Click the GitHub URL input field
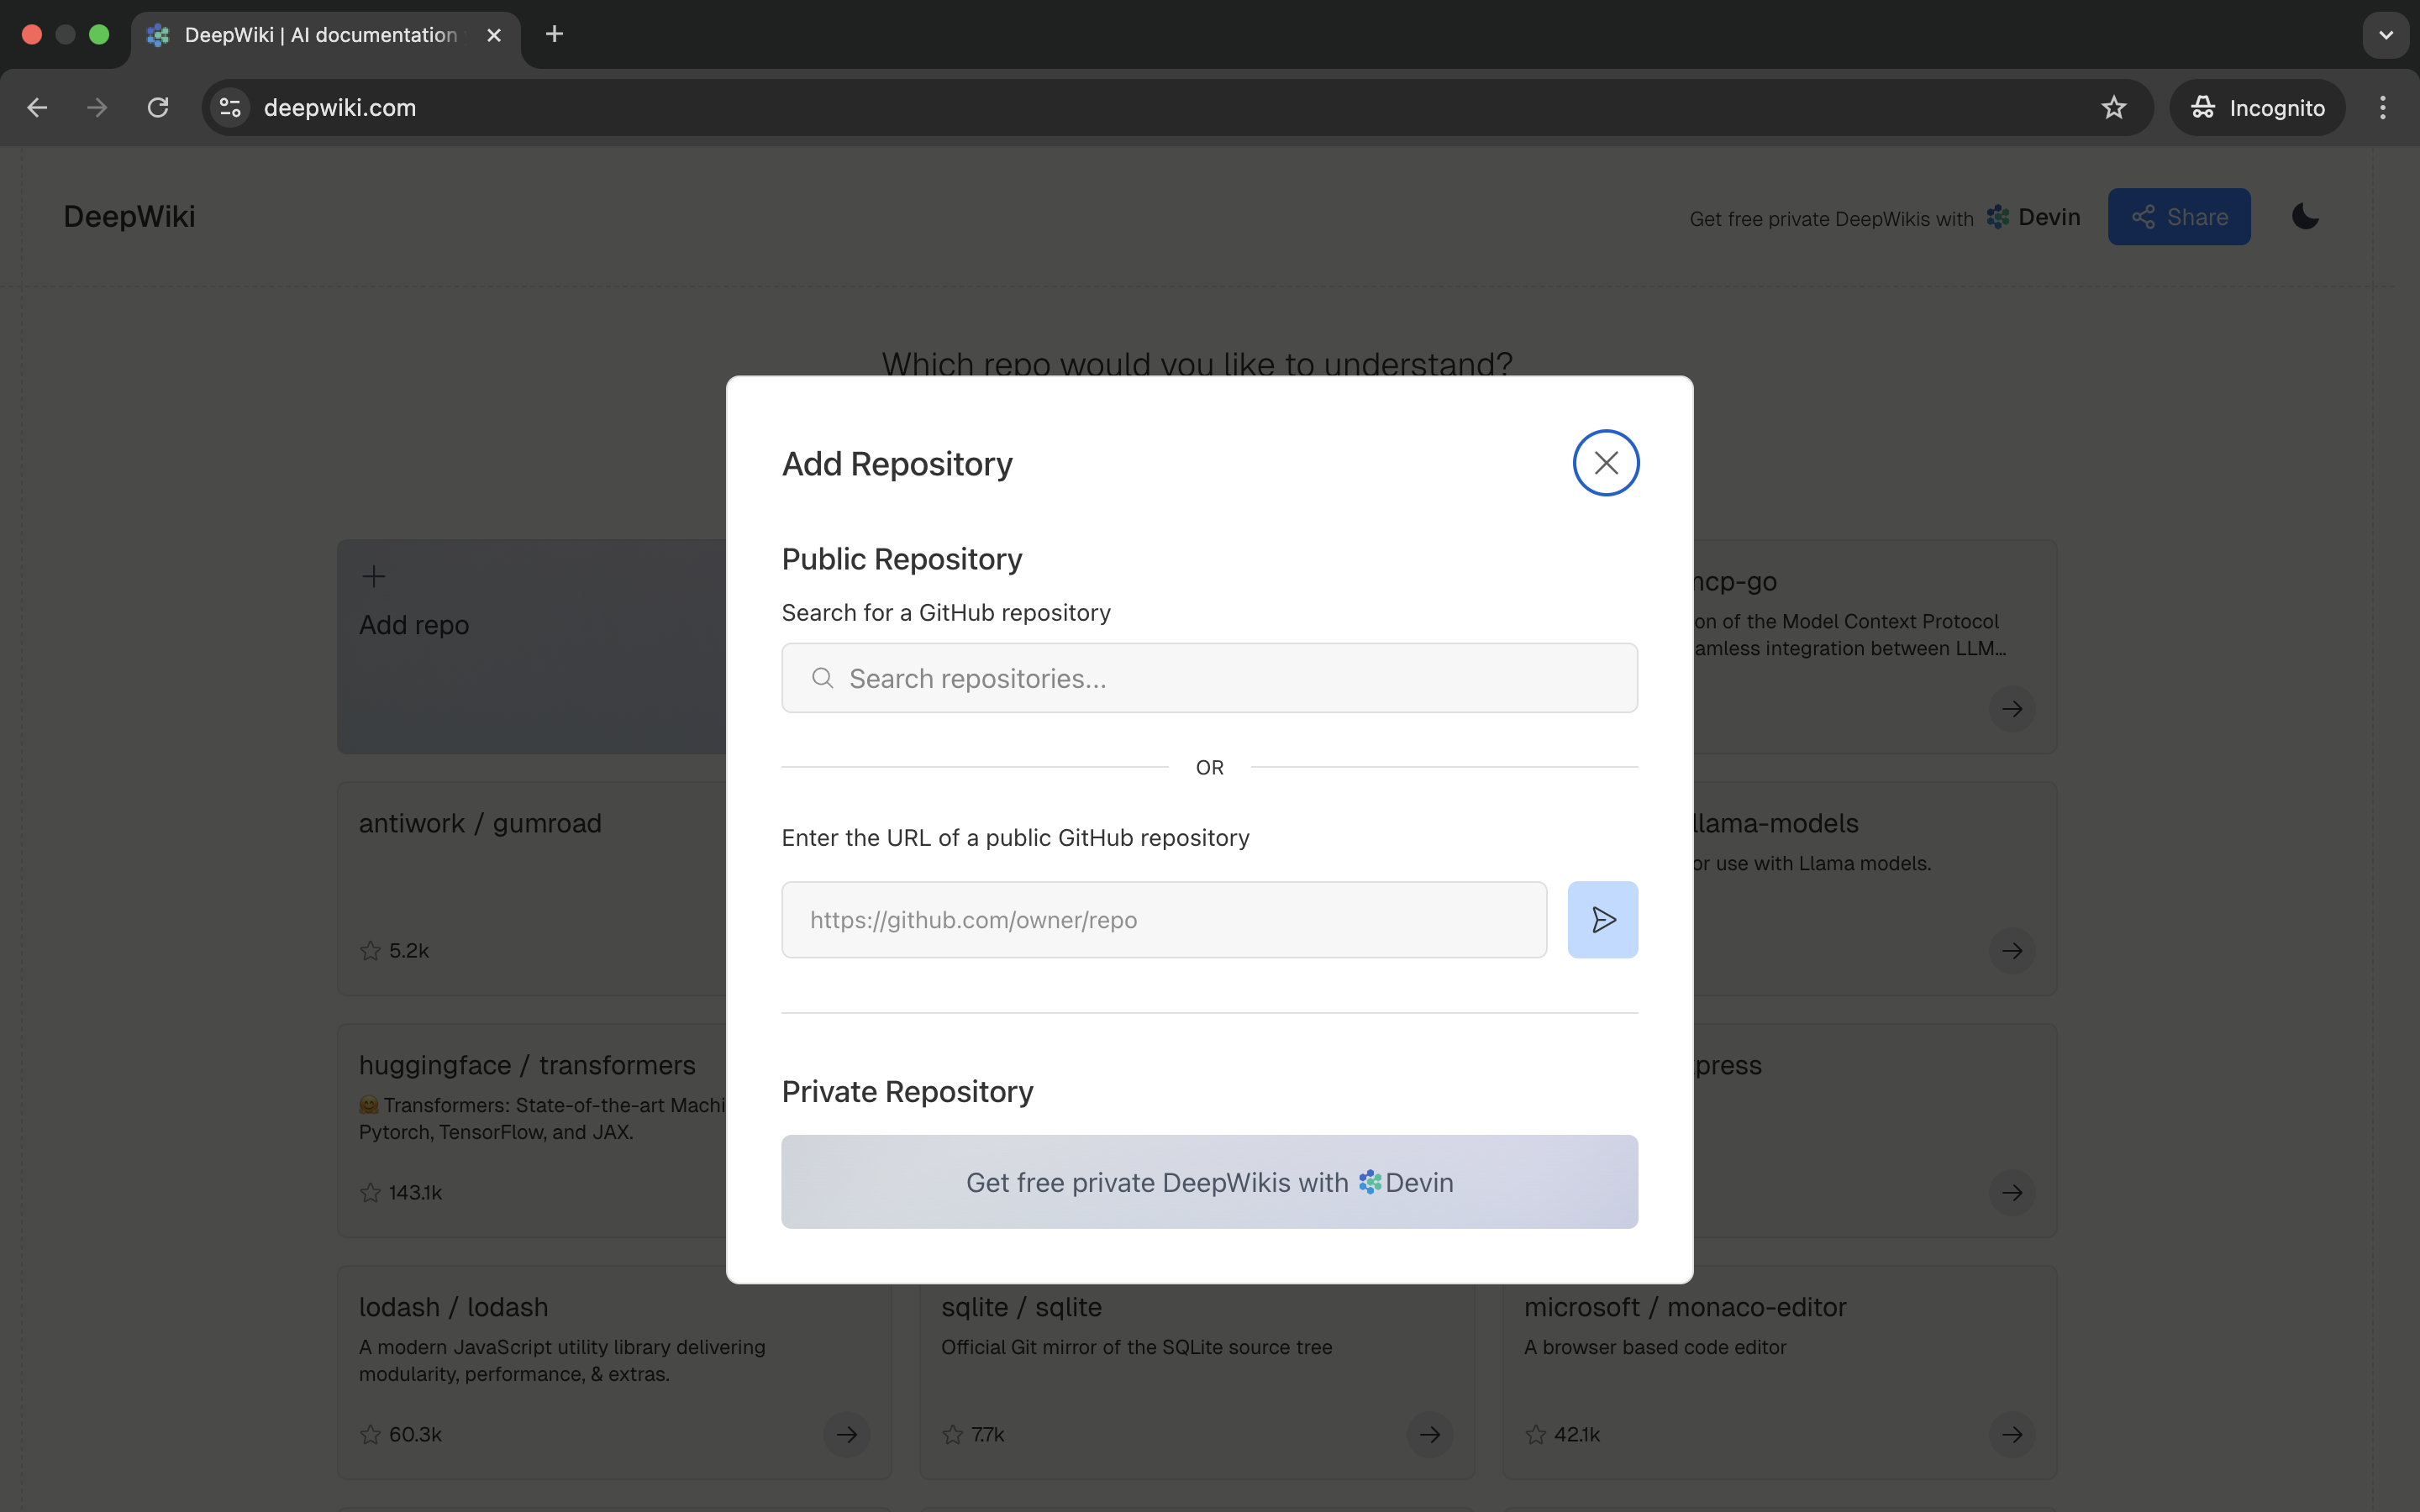This screenshot has width=2420, height=1512. 1163,920
